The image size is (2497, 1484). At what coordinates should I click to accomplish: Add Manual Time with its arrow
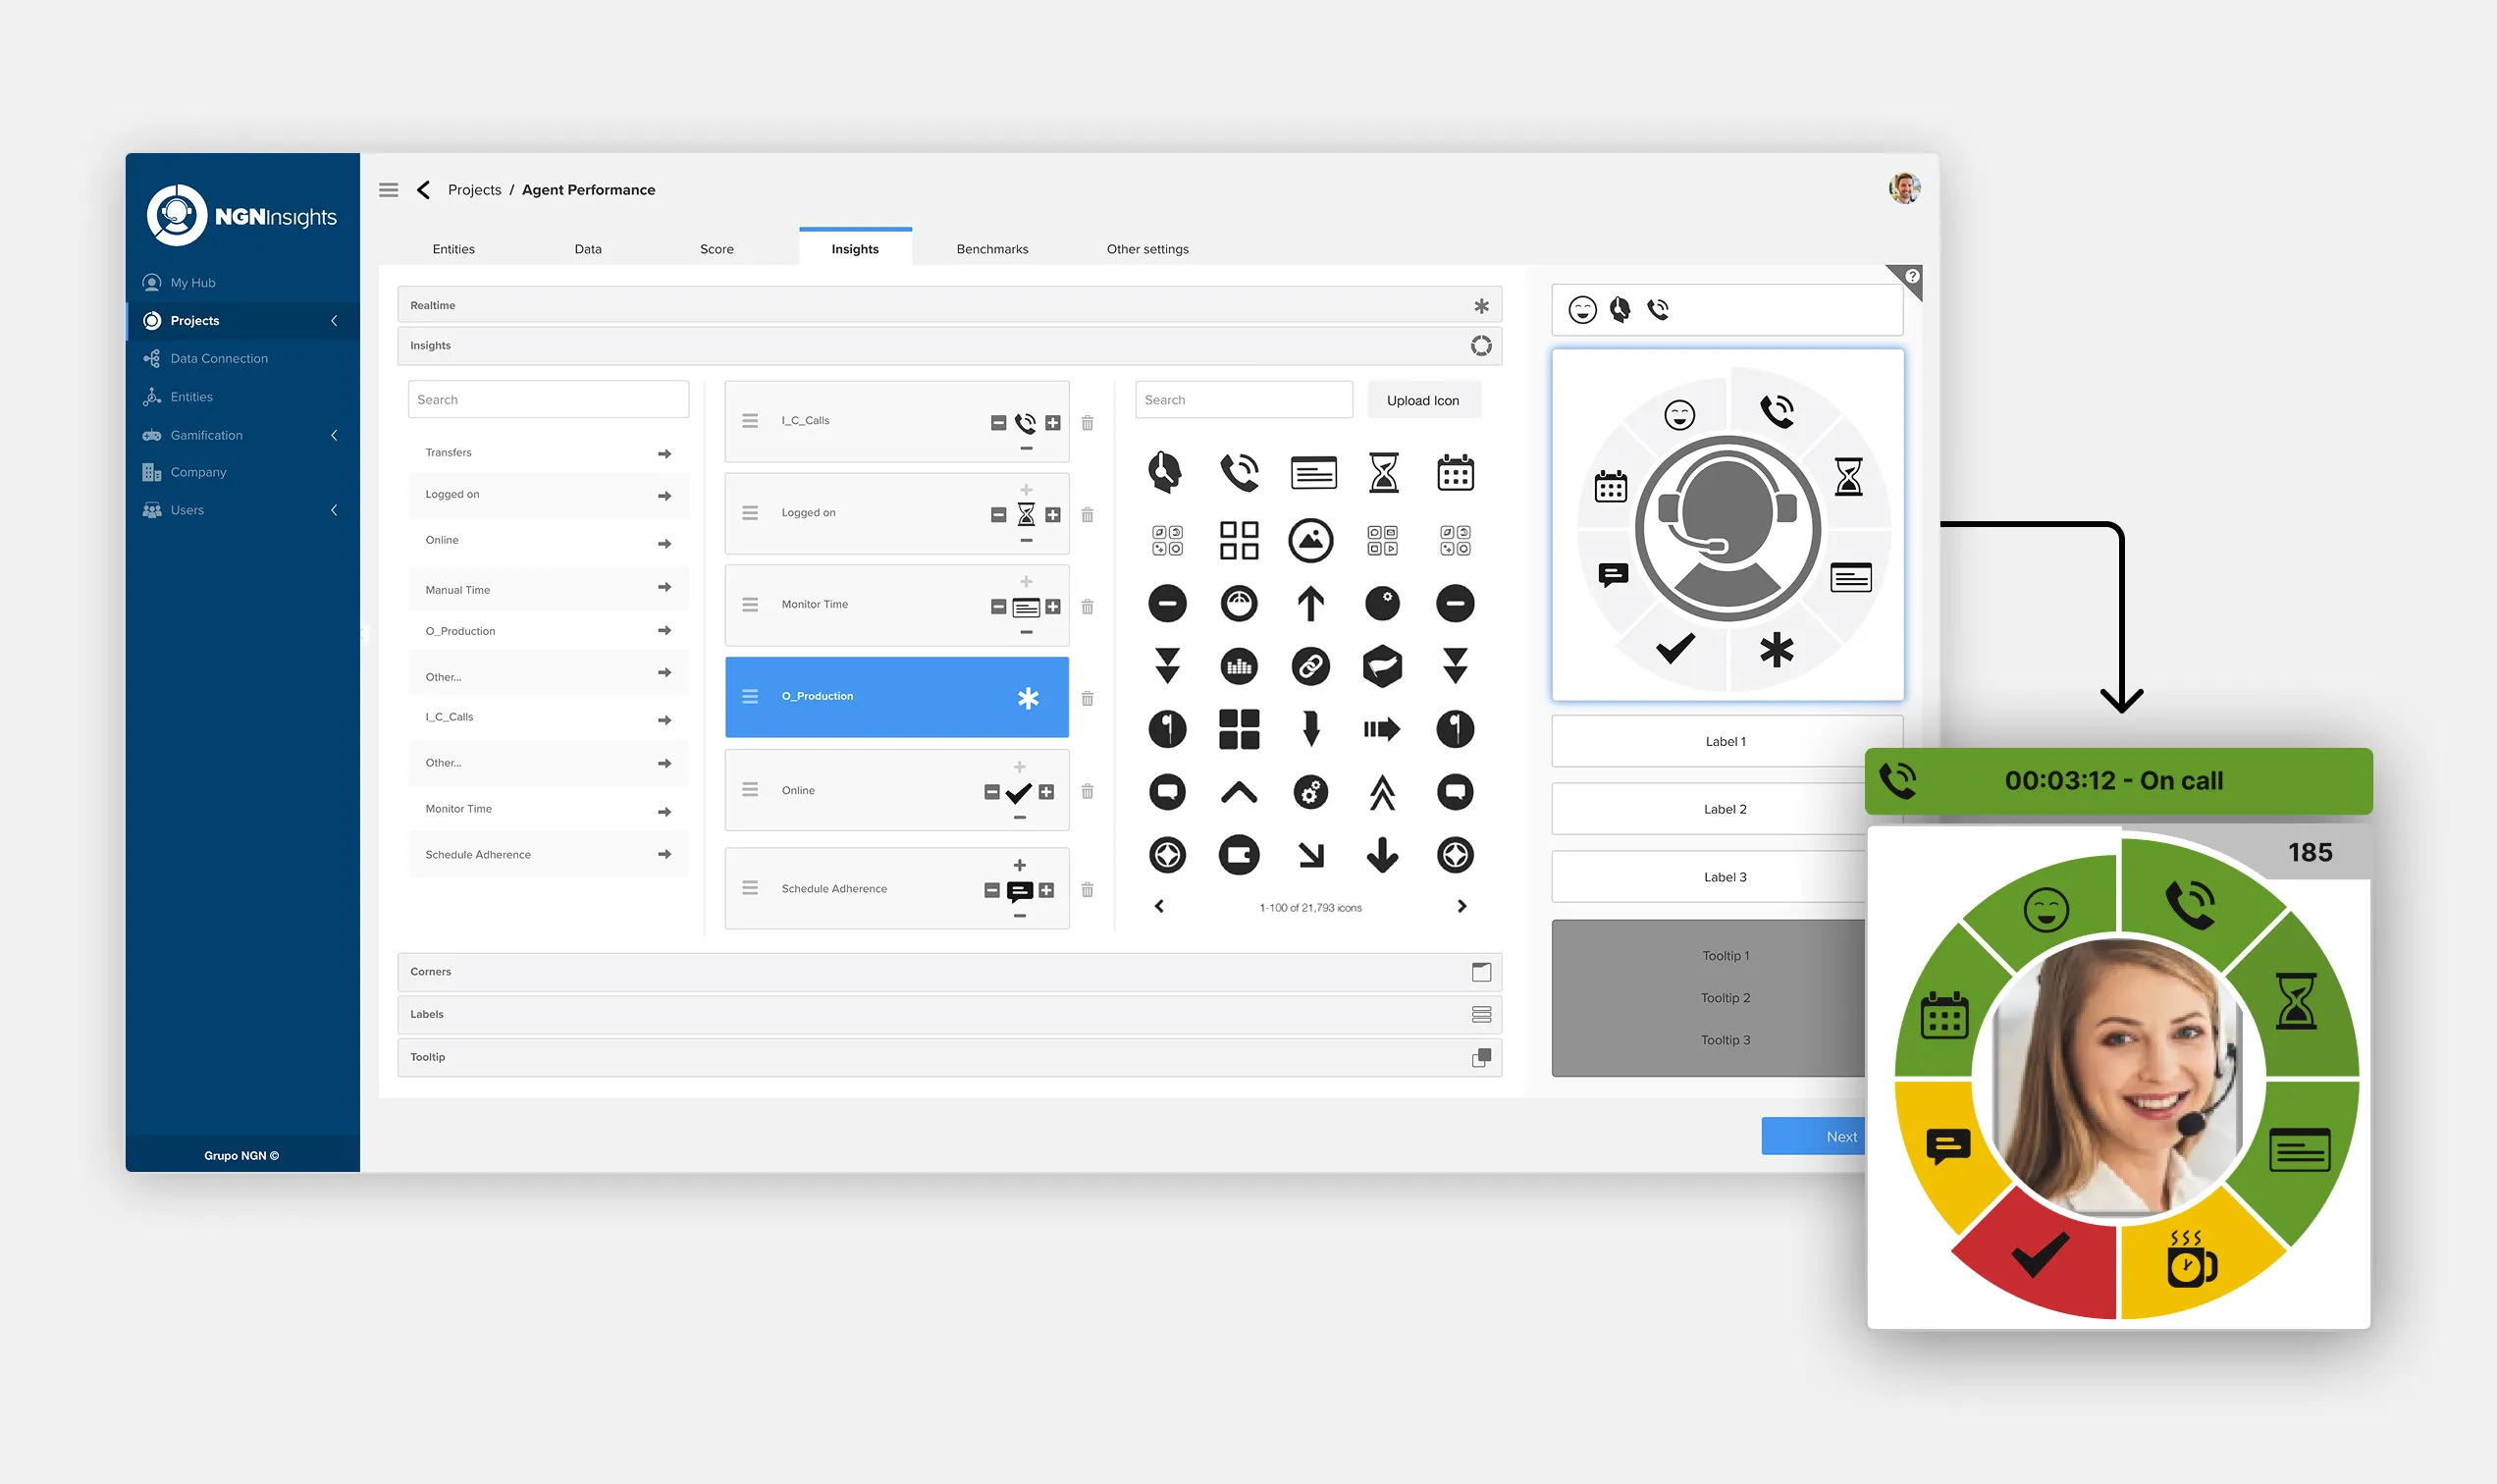[x=664, y=587]
